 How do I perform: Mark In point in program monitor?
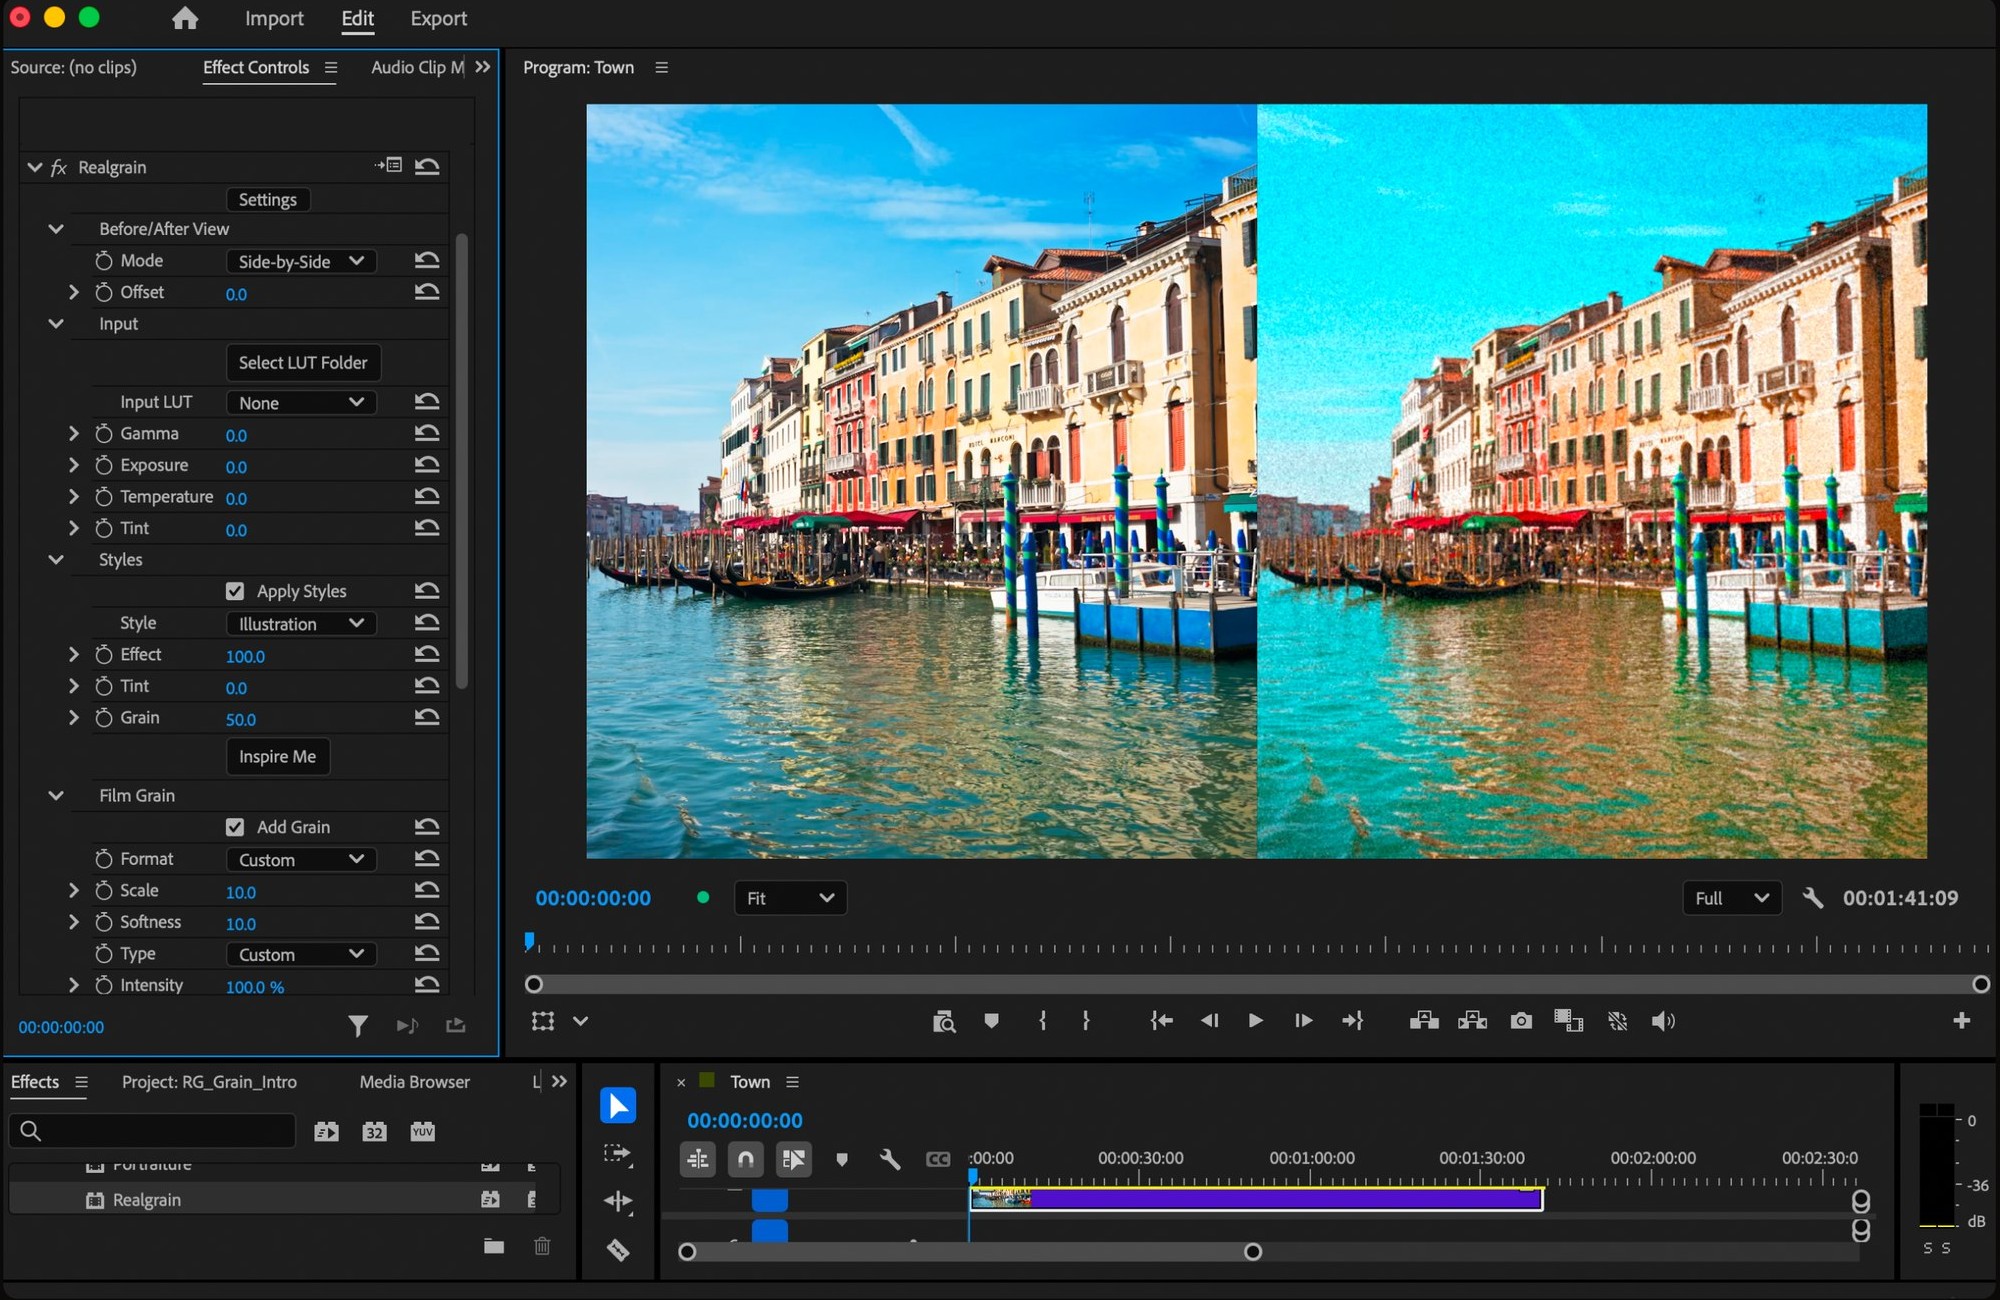1042,1021
